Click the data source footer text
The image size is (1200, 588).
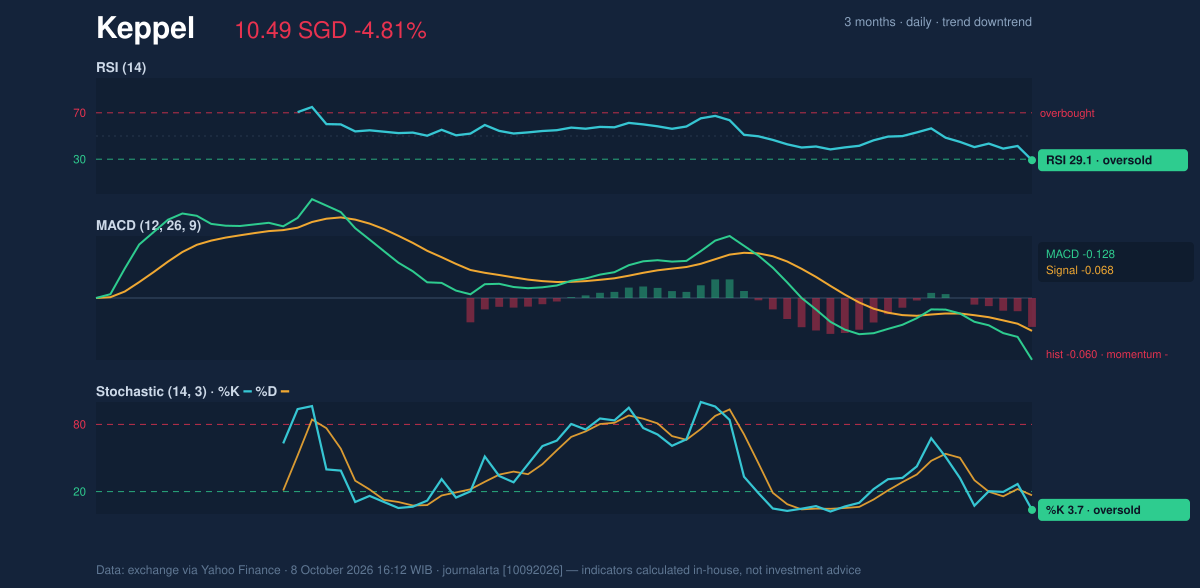point(478,570)
